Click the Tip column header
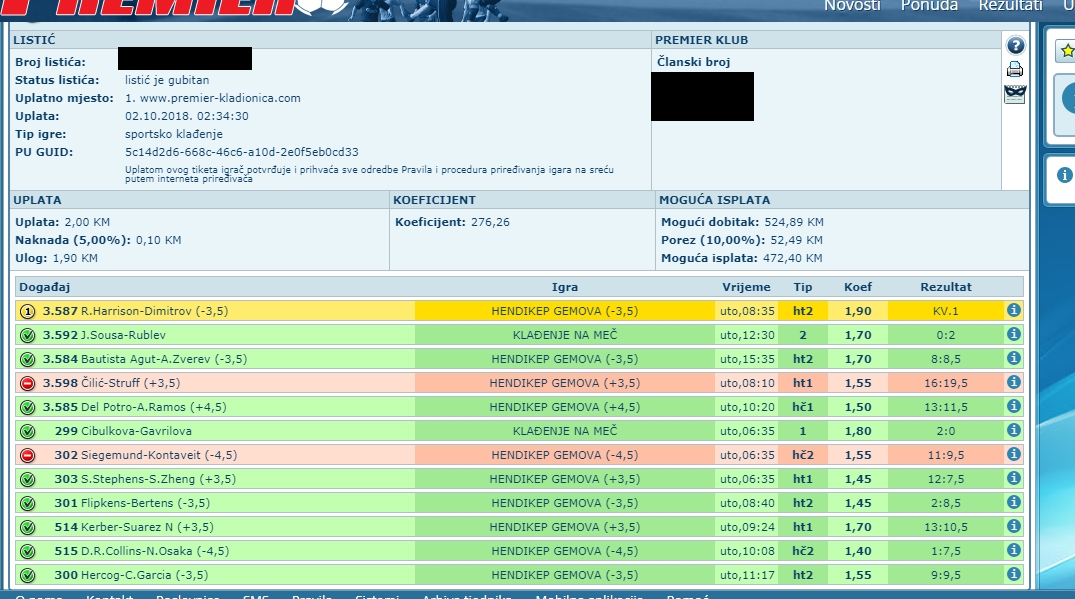The width and height of the screenshot is (1075, 599). click(x=803, y=287)
